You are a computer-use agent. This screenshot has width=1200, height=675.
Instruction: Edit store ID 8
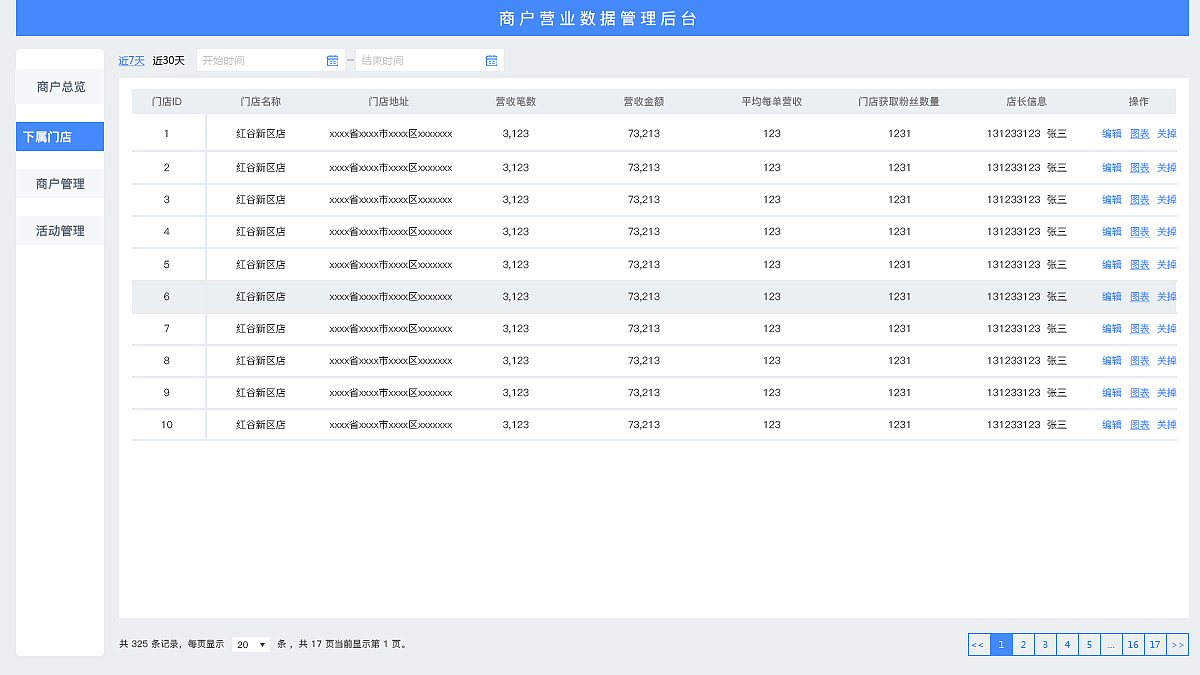coord(1112,361)
